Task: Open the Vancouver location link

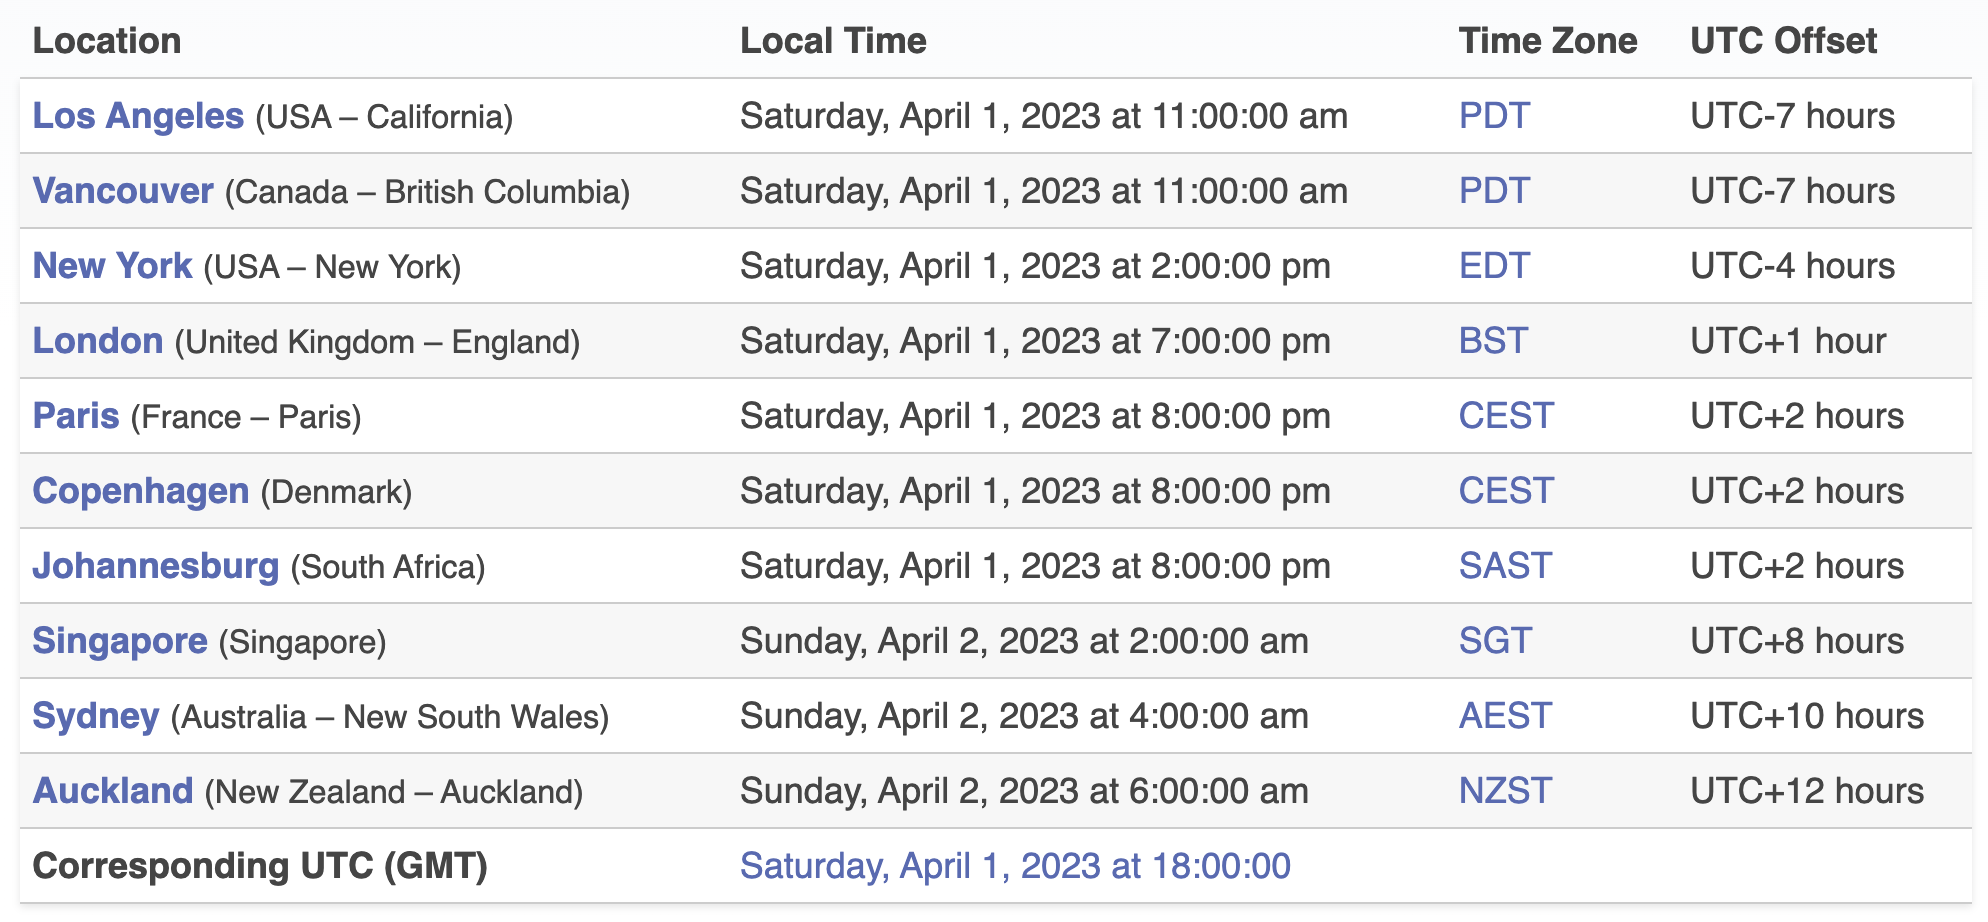Action: click(123, 191)
